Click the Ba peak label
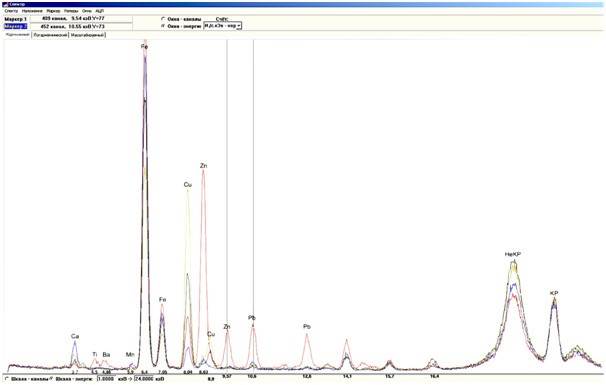 coord(106,354)
